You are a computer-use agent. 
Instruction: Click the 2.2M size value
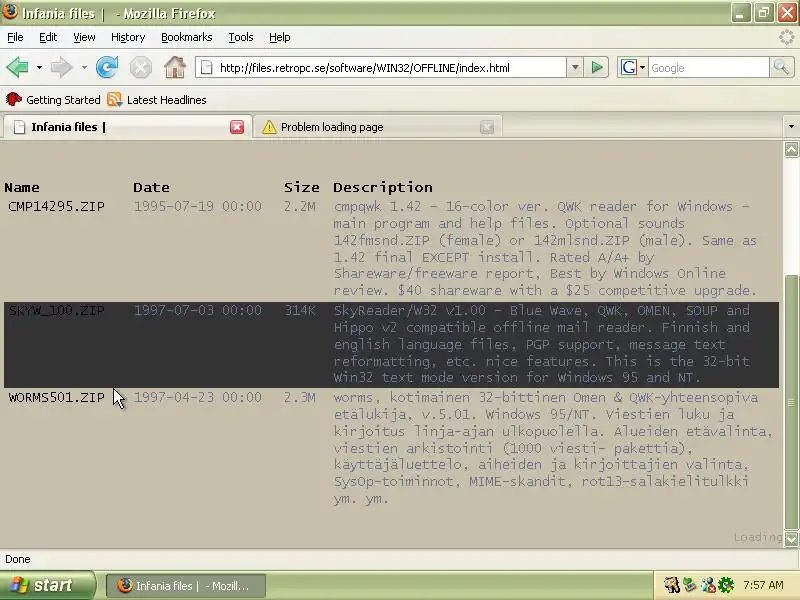point(300,207)
